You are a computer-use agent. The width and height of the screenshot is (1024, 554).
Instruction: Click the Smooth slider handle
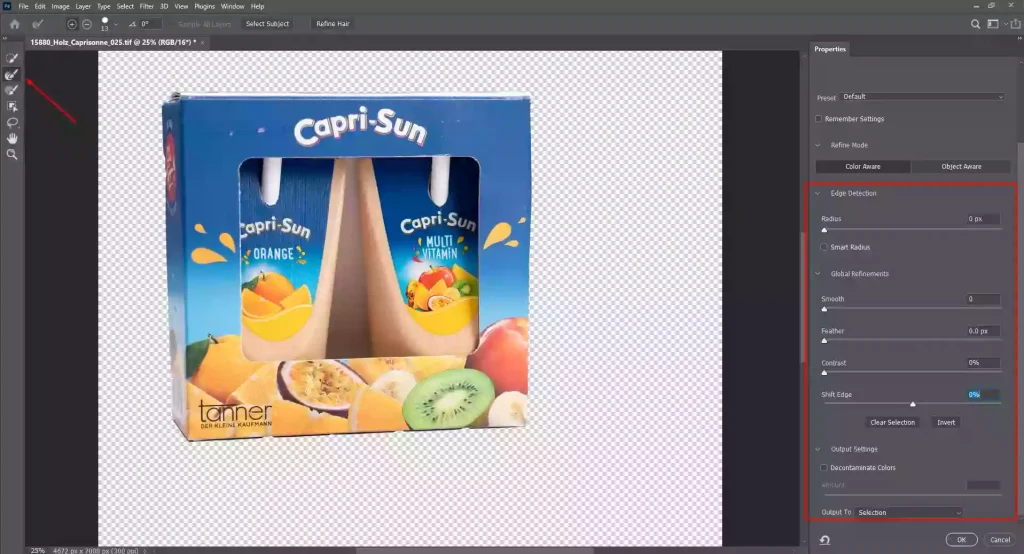click(824, 309)
